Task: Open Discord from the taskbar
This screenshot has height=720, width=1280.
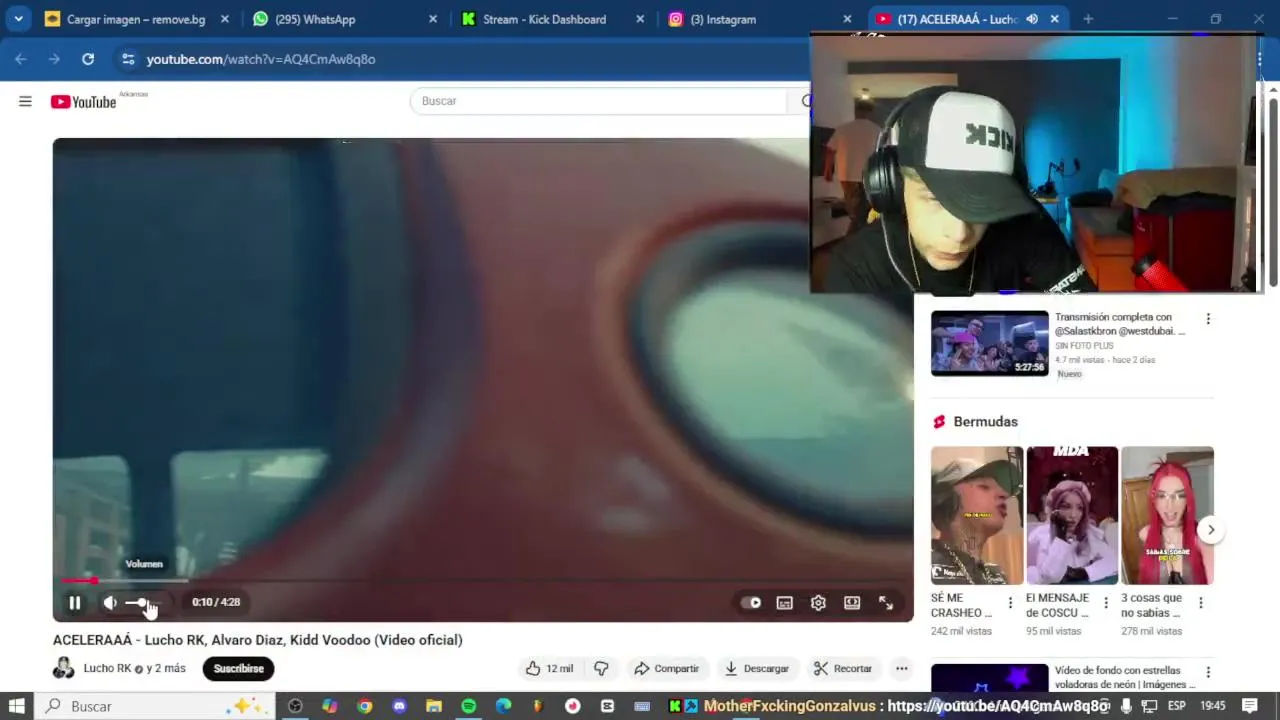Action: (x=399, y=706)
